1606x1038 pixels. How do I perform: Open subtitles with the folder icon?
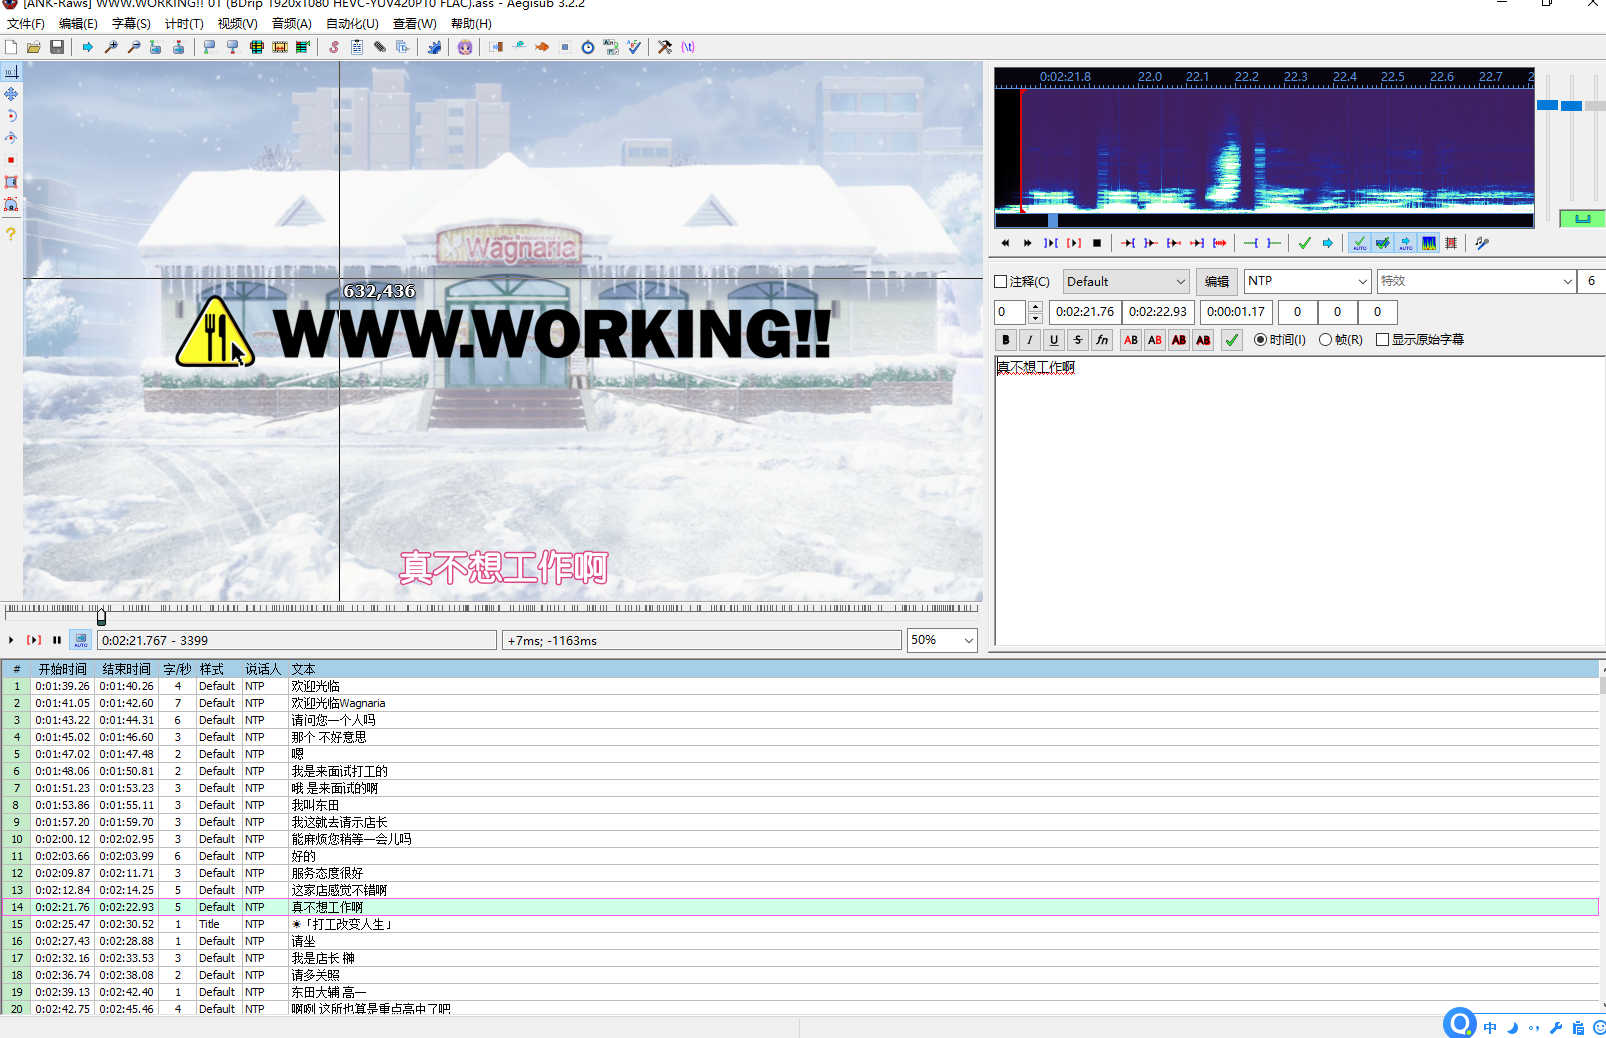coord(34,47)
